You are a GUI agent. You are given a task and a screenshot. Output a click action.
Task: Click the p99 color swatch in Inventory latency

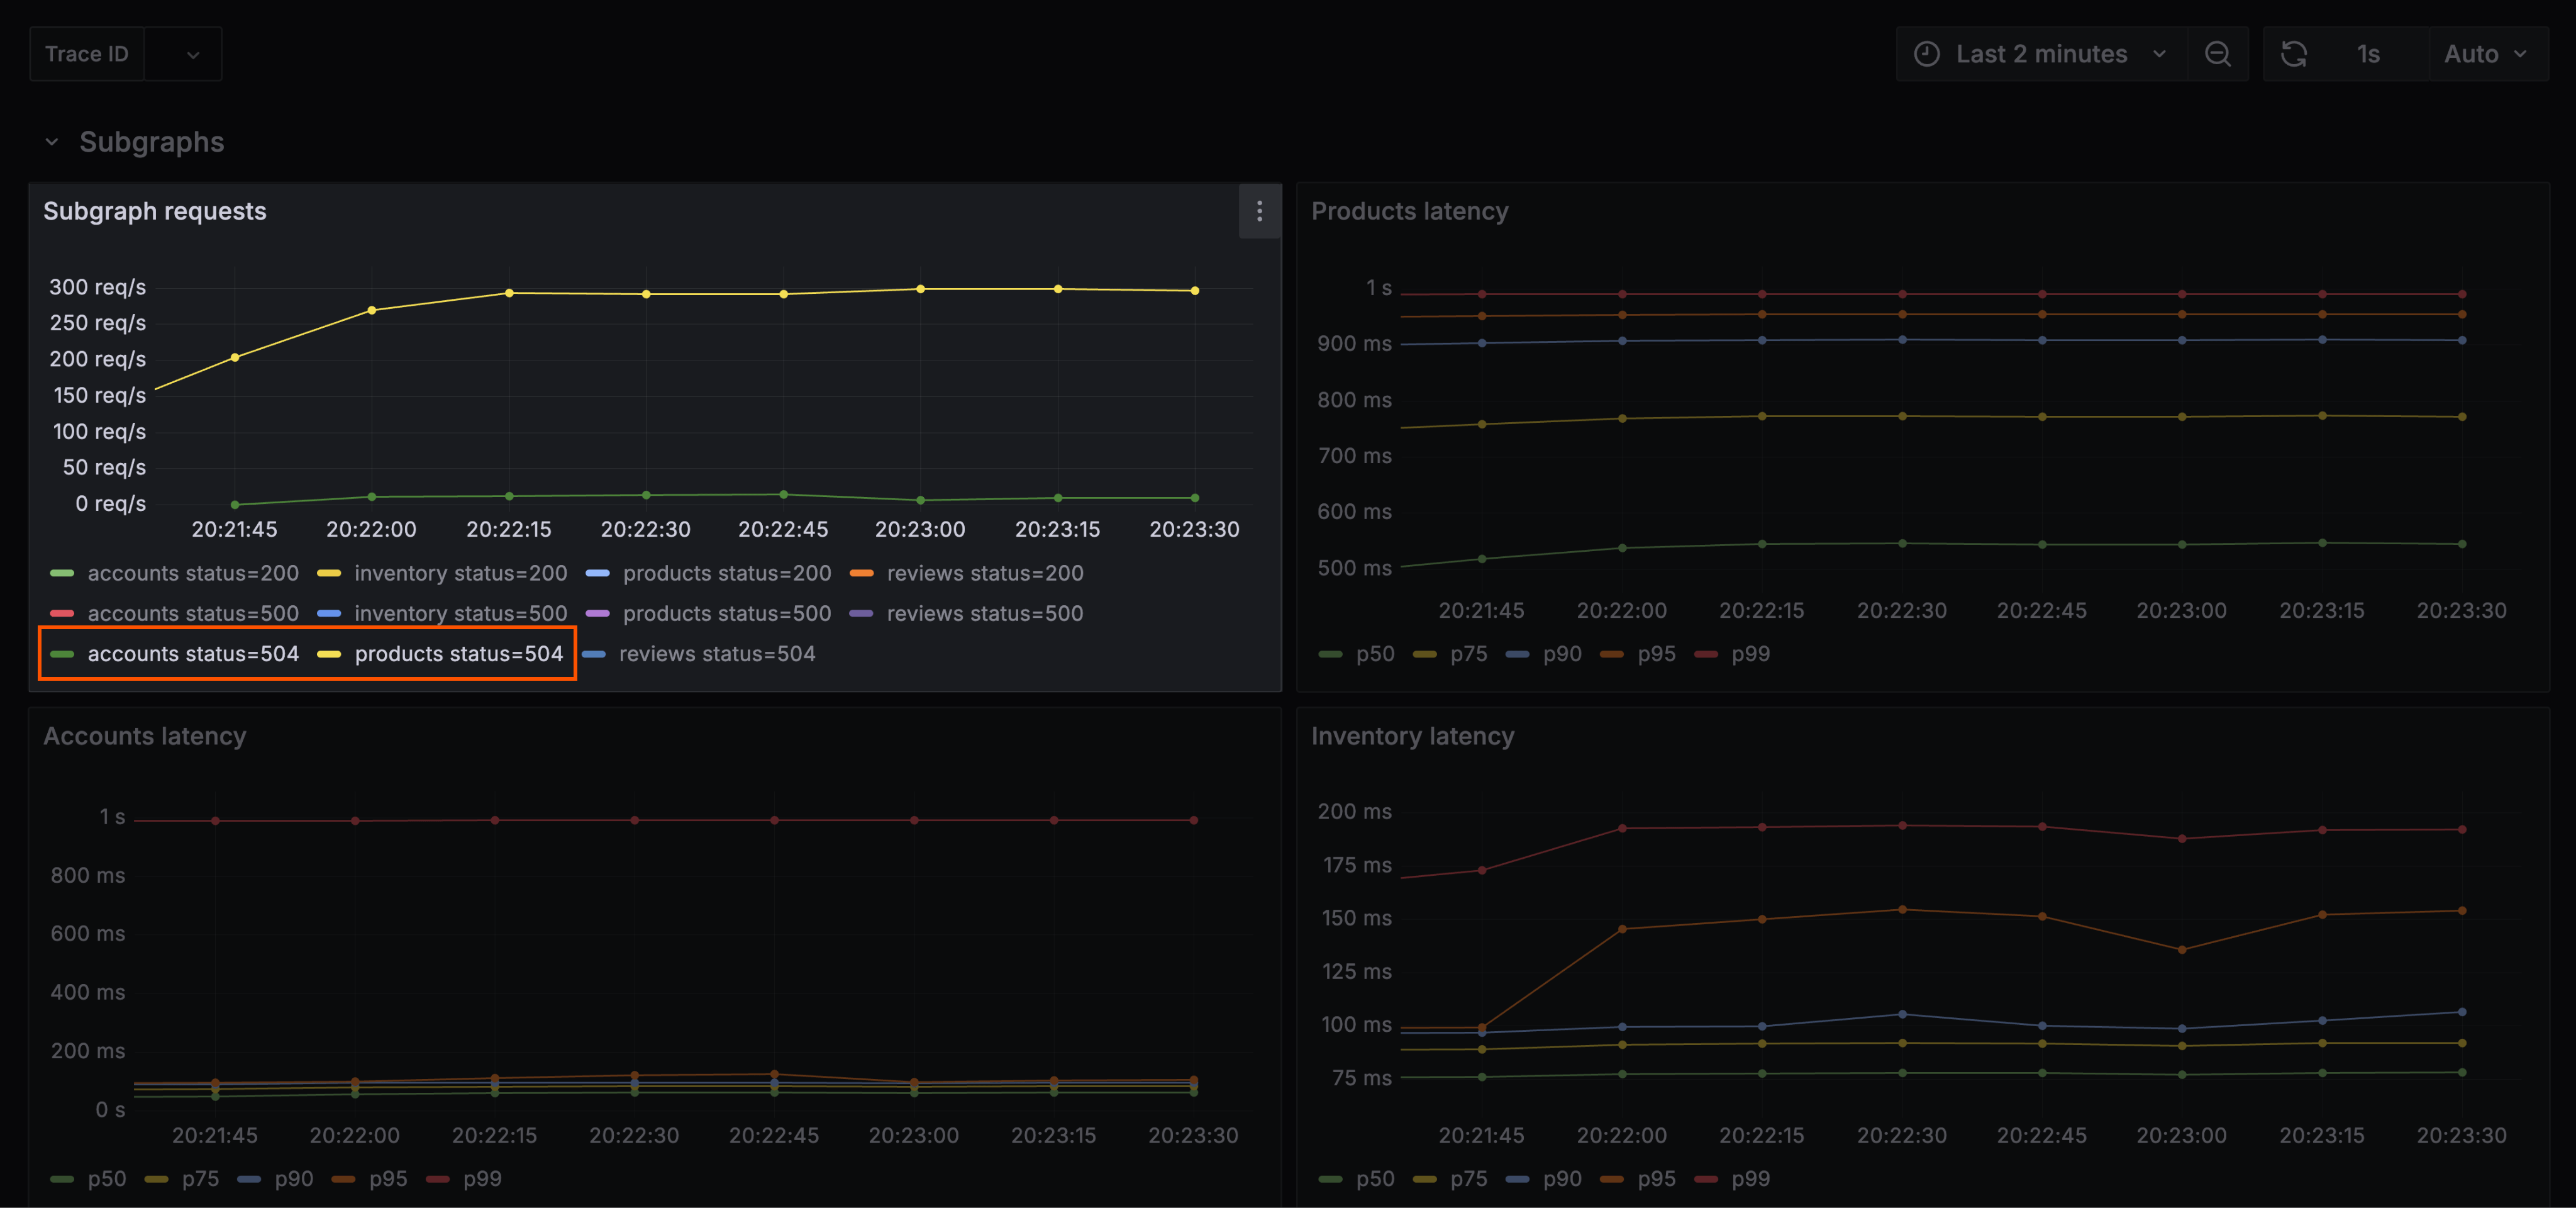1707,1178
